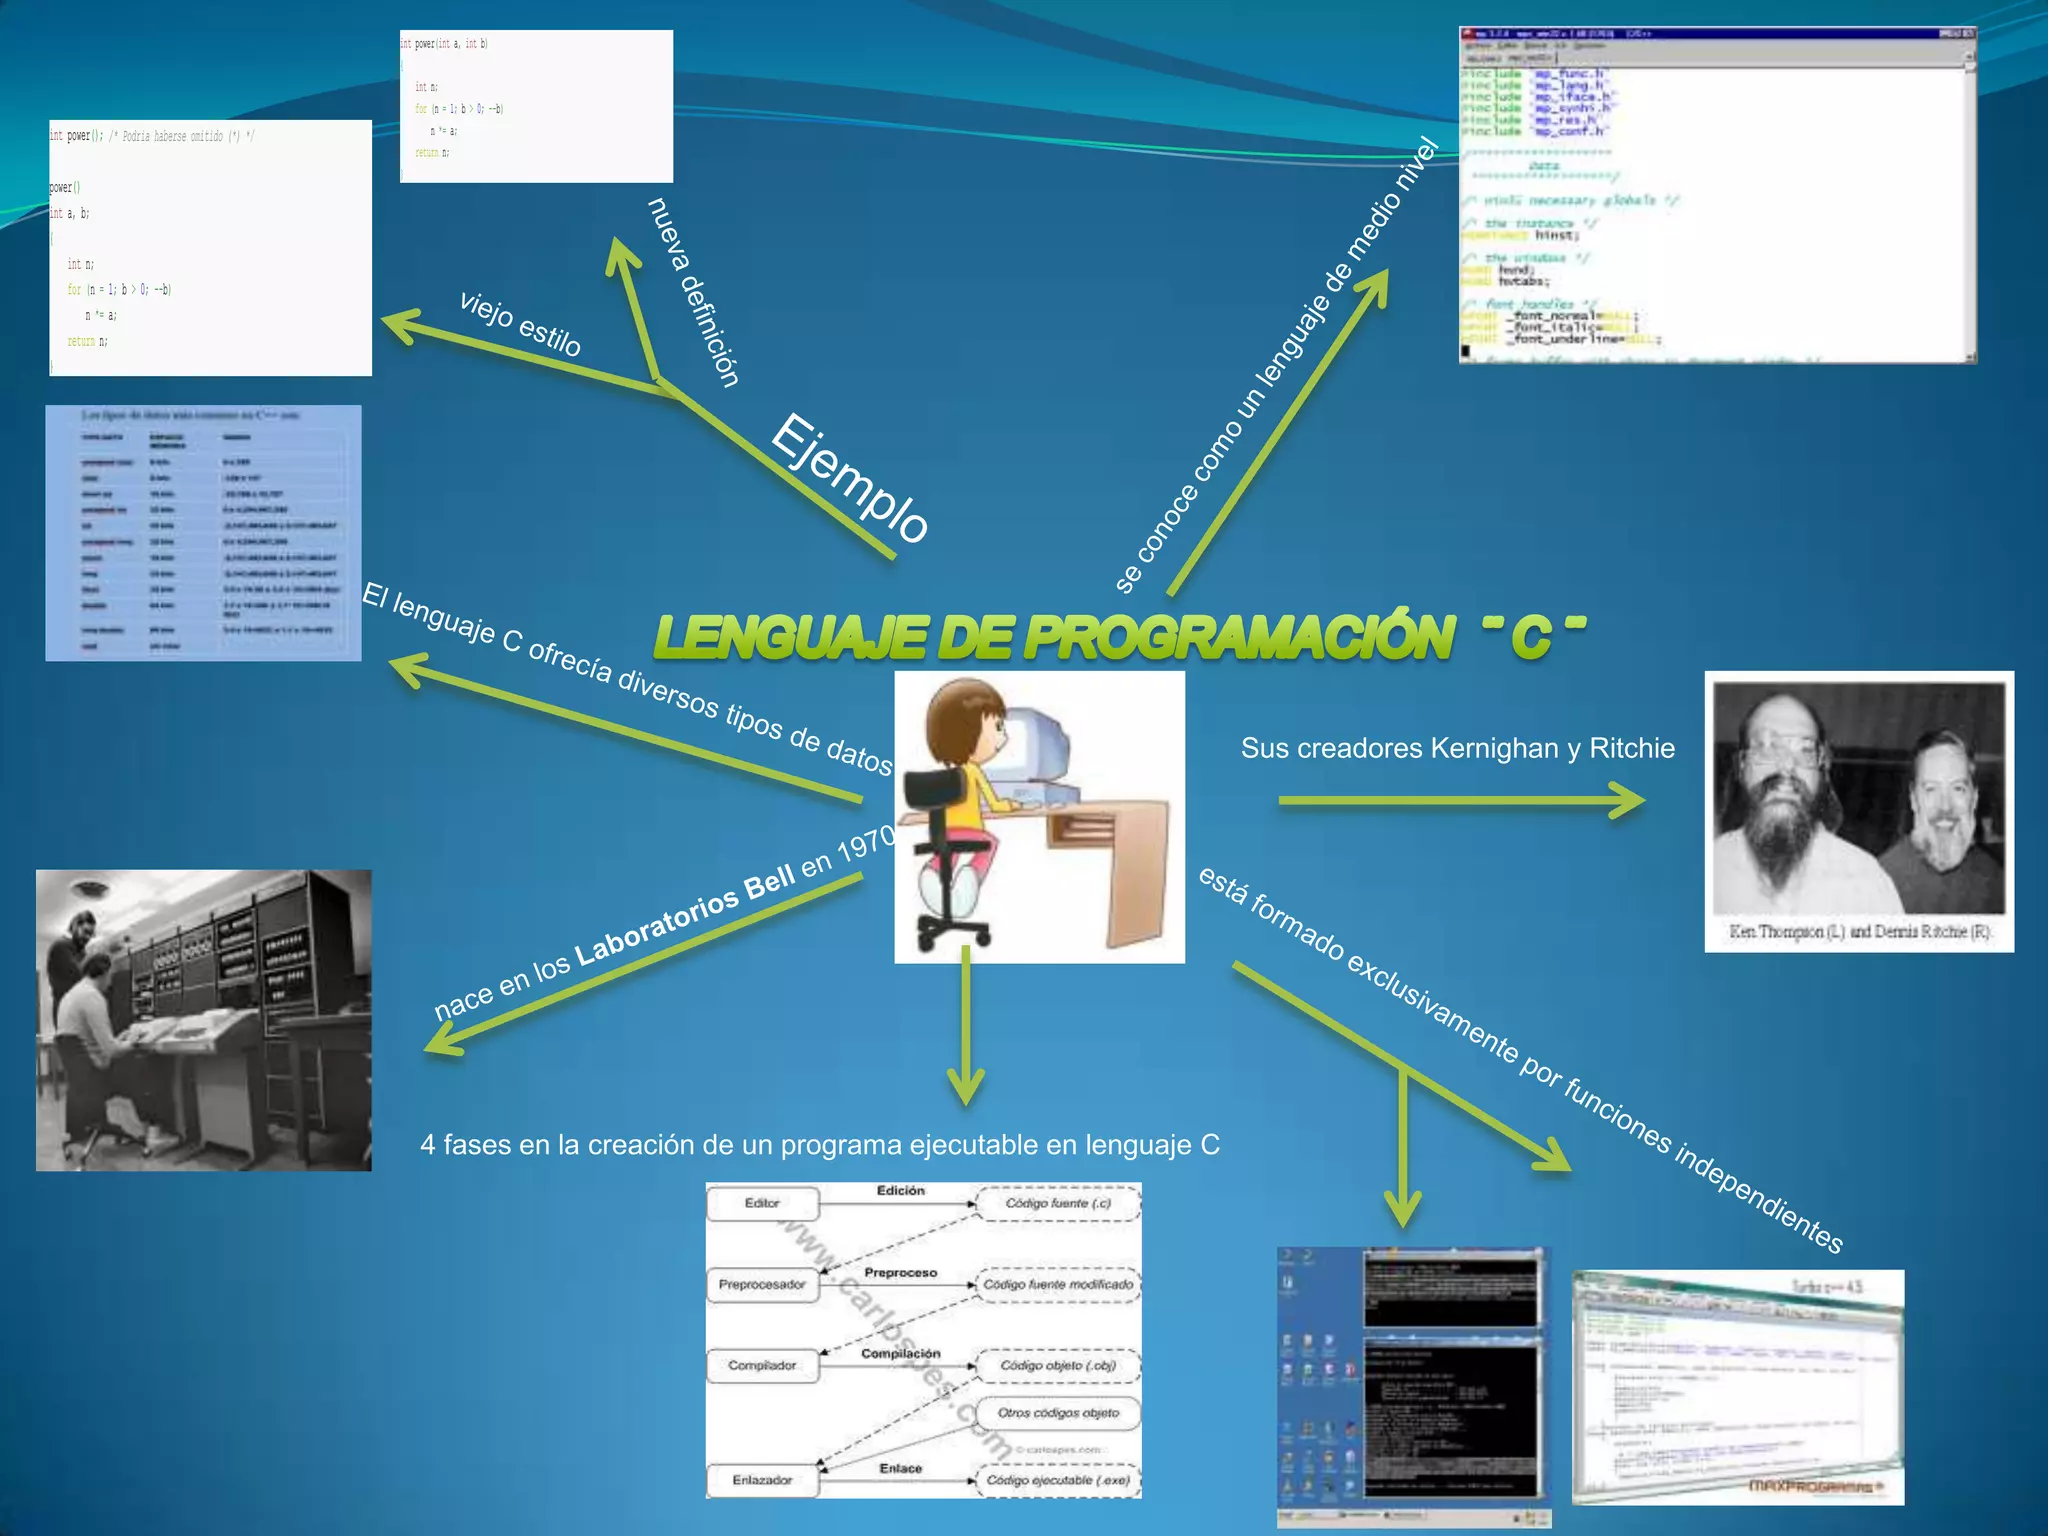The width and height of the screenshot is (2048, 1536).
Task: Select the new definition power(int a, int b) snippet
Action: pyautogui.click(x=536, y=106)
